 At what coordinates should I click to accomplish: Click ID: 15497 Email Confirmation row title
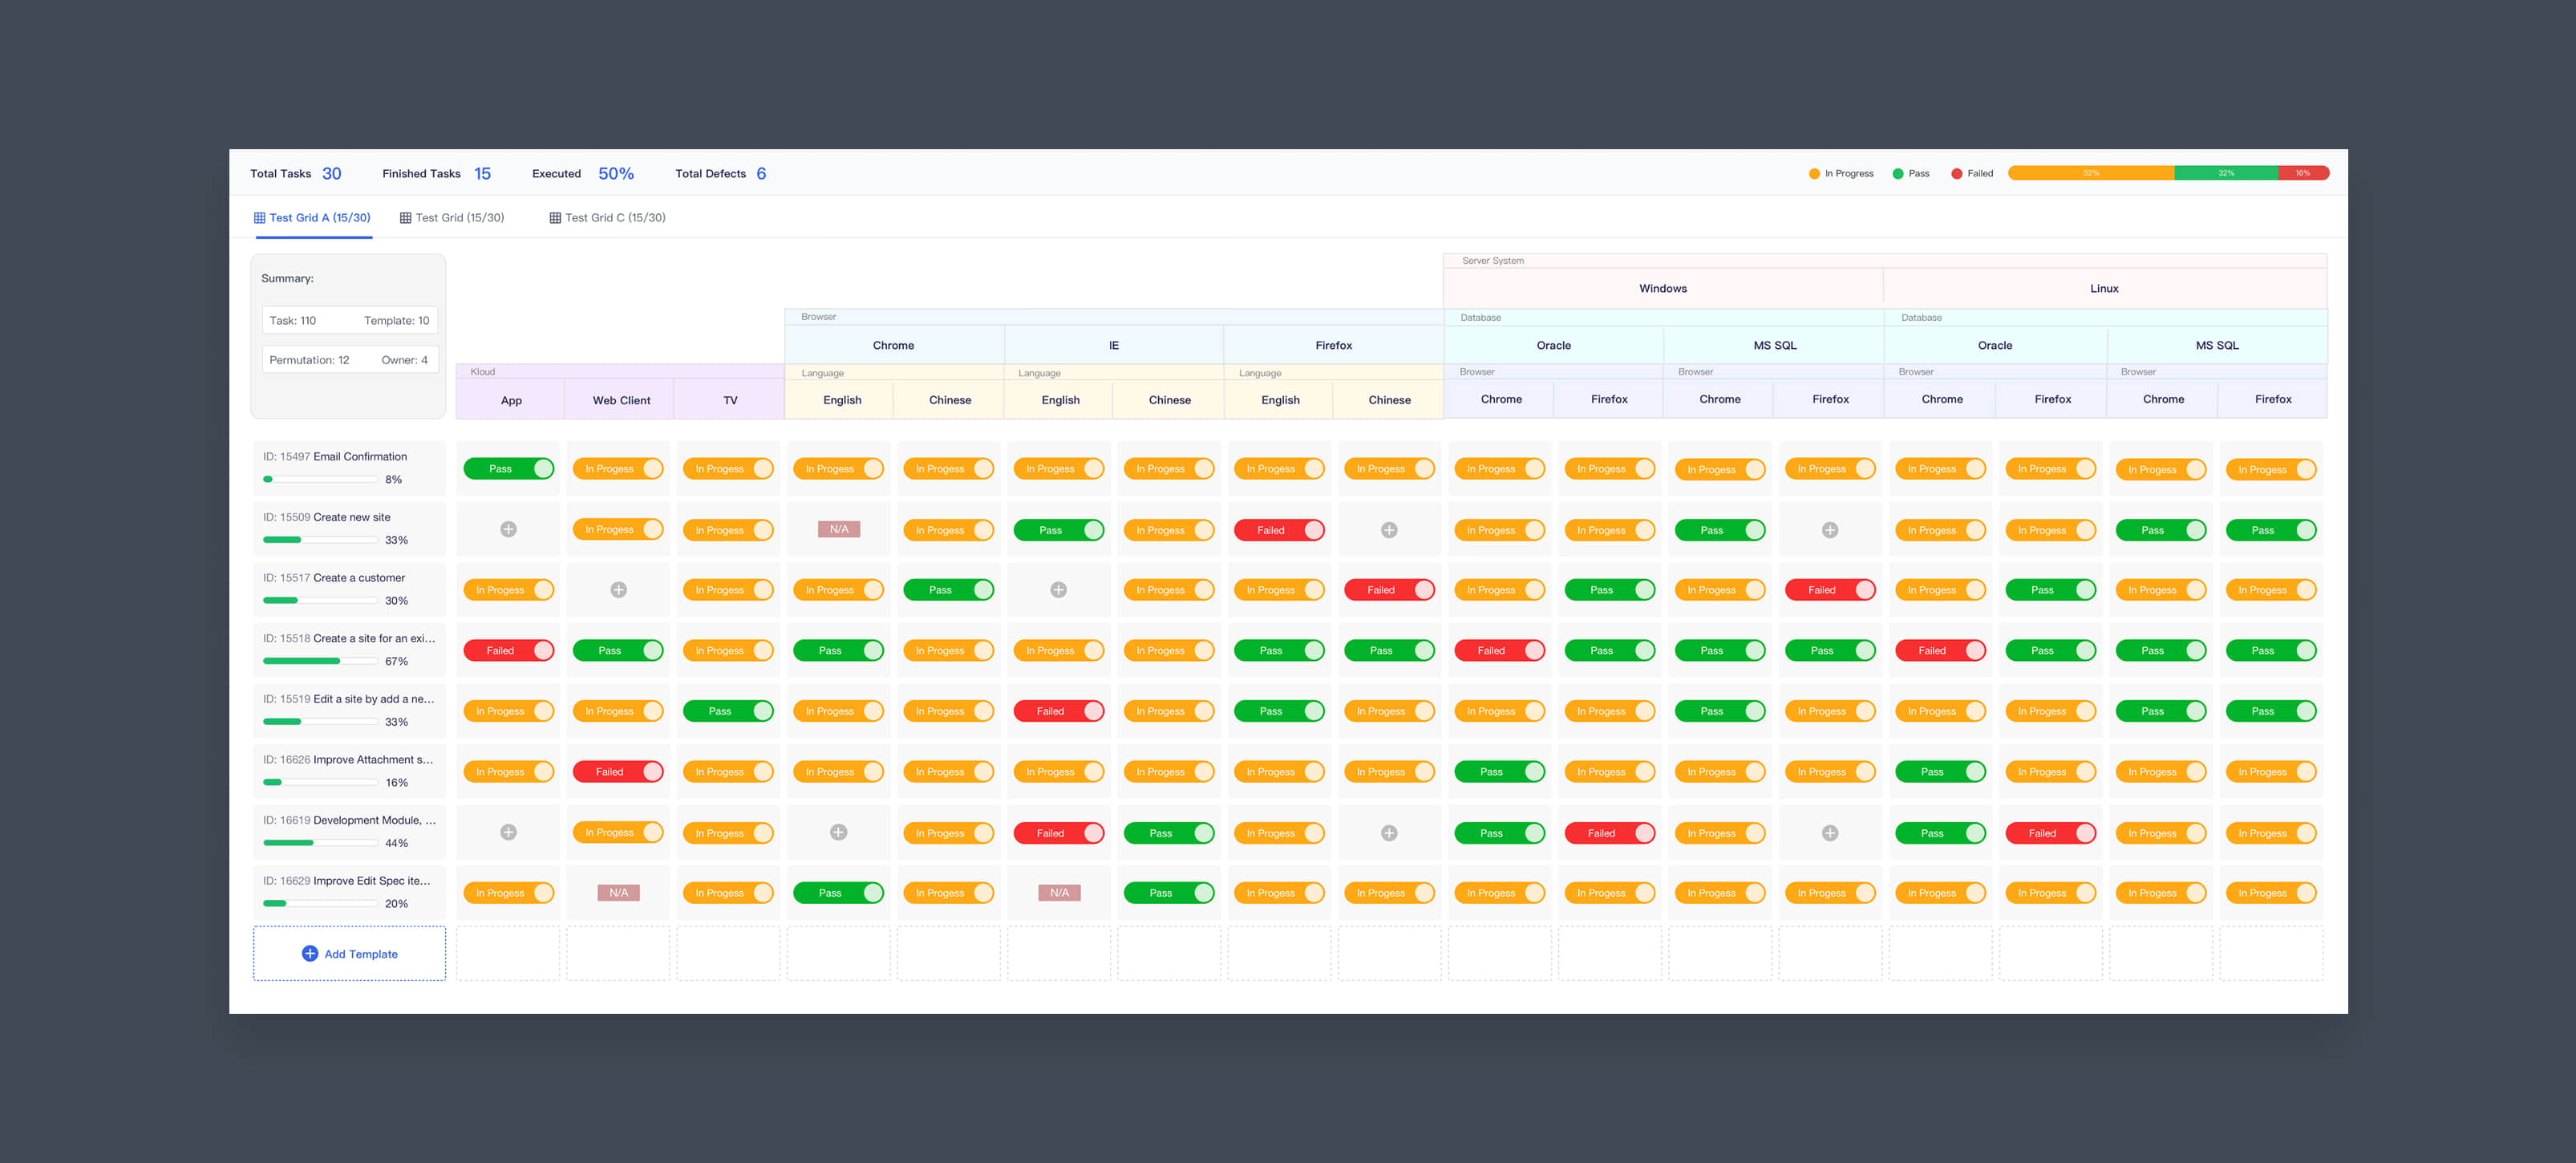point(335,456)
